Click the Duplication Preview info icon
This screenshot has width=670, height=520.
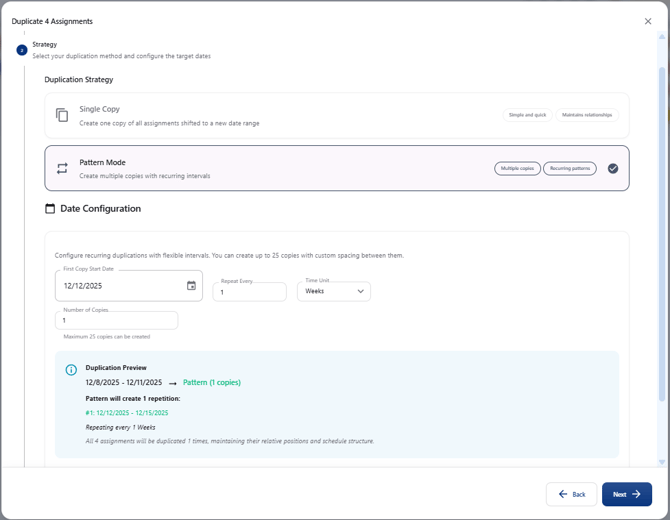coord(71,370)
